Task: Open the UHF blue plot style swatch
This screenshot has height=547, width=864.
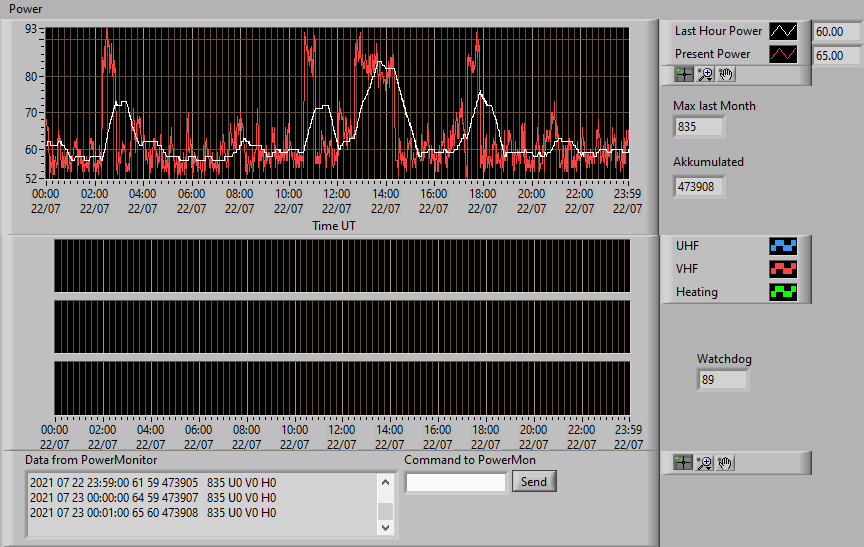Action: tap(783, 246)
